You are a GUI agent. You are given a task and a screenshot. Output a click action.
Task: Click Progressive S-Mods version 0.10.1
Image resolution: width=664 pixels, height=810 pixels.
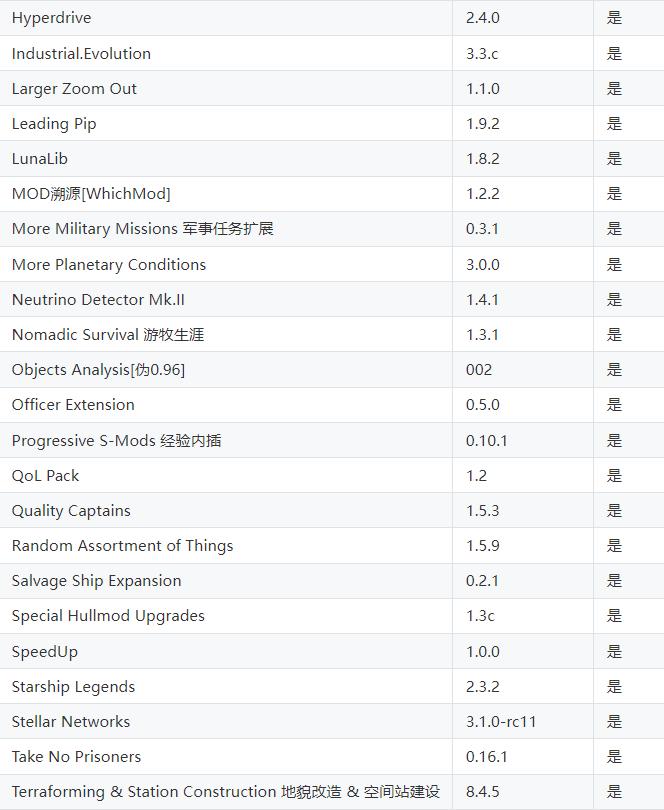[487, 441]
